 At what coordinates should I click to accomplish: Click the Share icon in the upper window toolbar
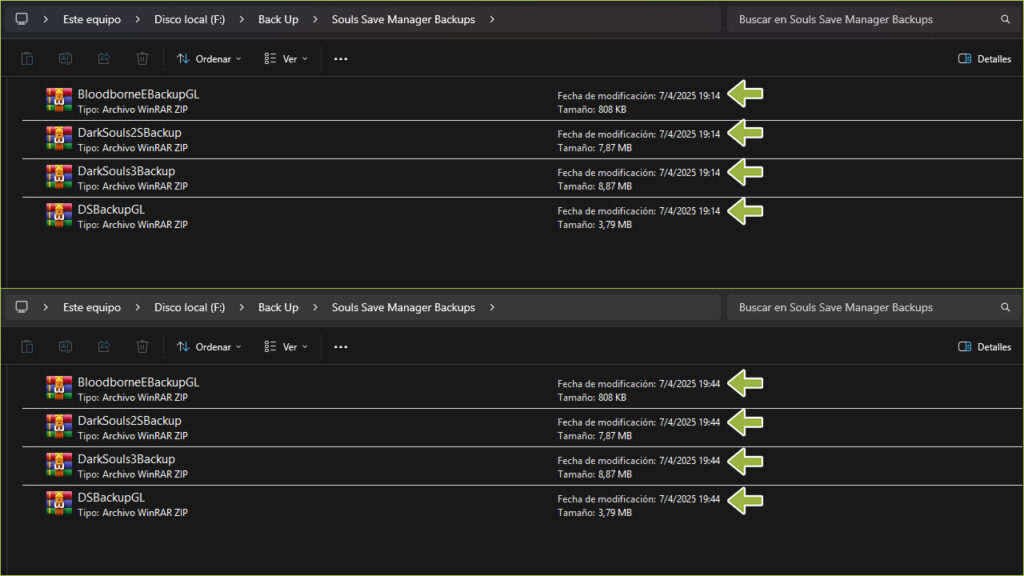point(104,59)
